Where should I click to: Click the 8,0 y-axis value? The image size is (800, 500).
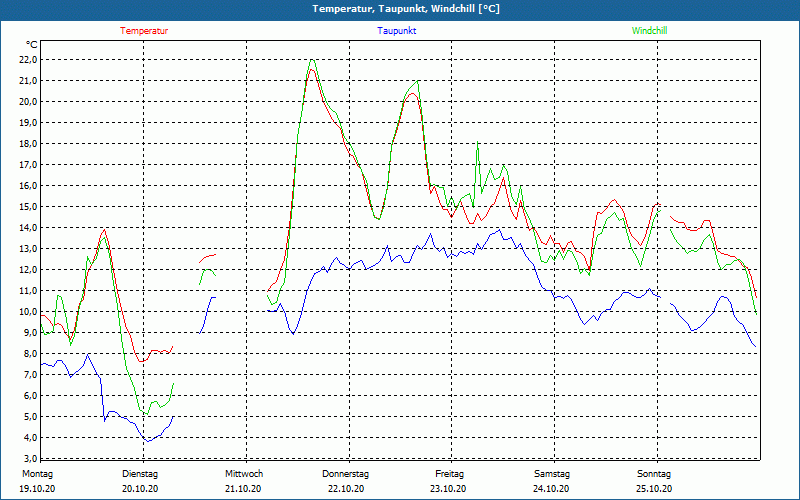click(31, 354)
